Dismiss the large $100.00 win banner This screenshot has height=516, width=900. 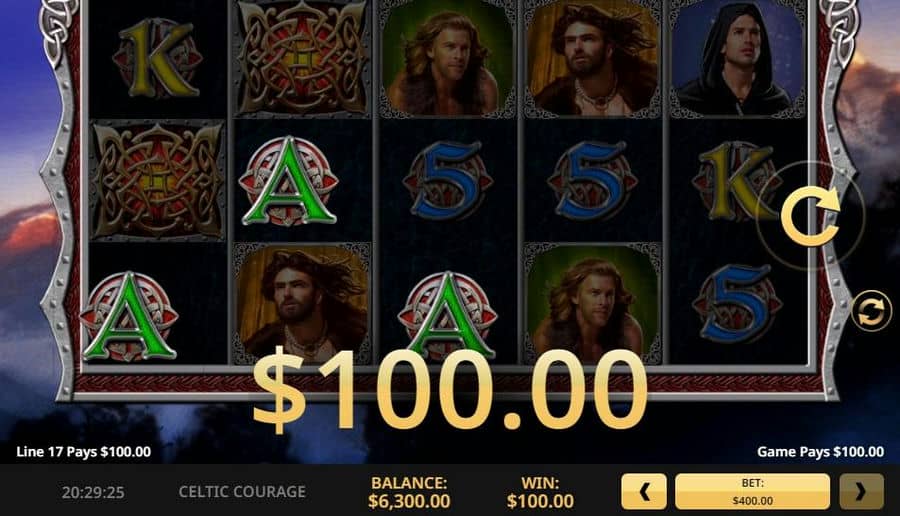pyautogui.click(x=450, y=390)
